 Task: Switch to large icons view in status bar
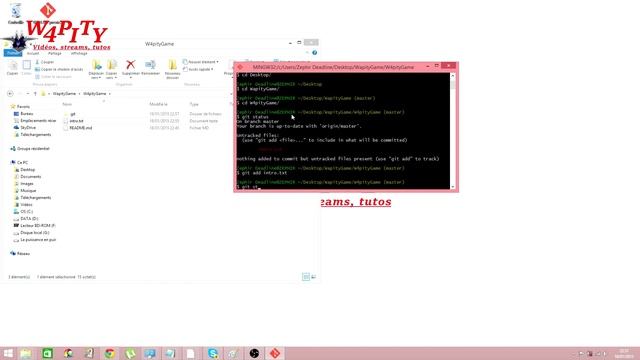pyautogui.click(x=313, y=277)
